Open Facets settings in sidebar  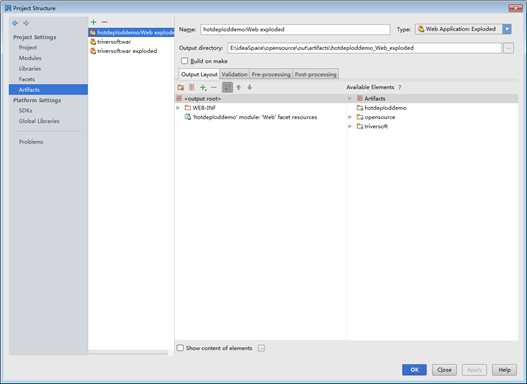point(27,79)
